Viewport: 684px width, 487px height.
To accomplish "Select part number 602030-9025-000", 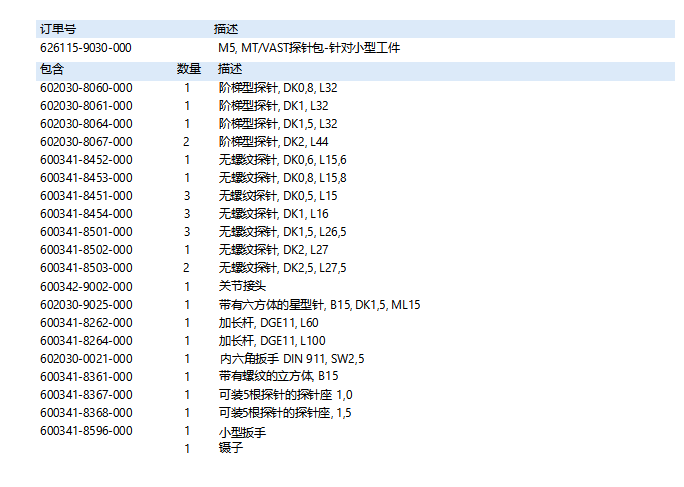I will coord(86,305).
